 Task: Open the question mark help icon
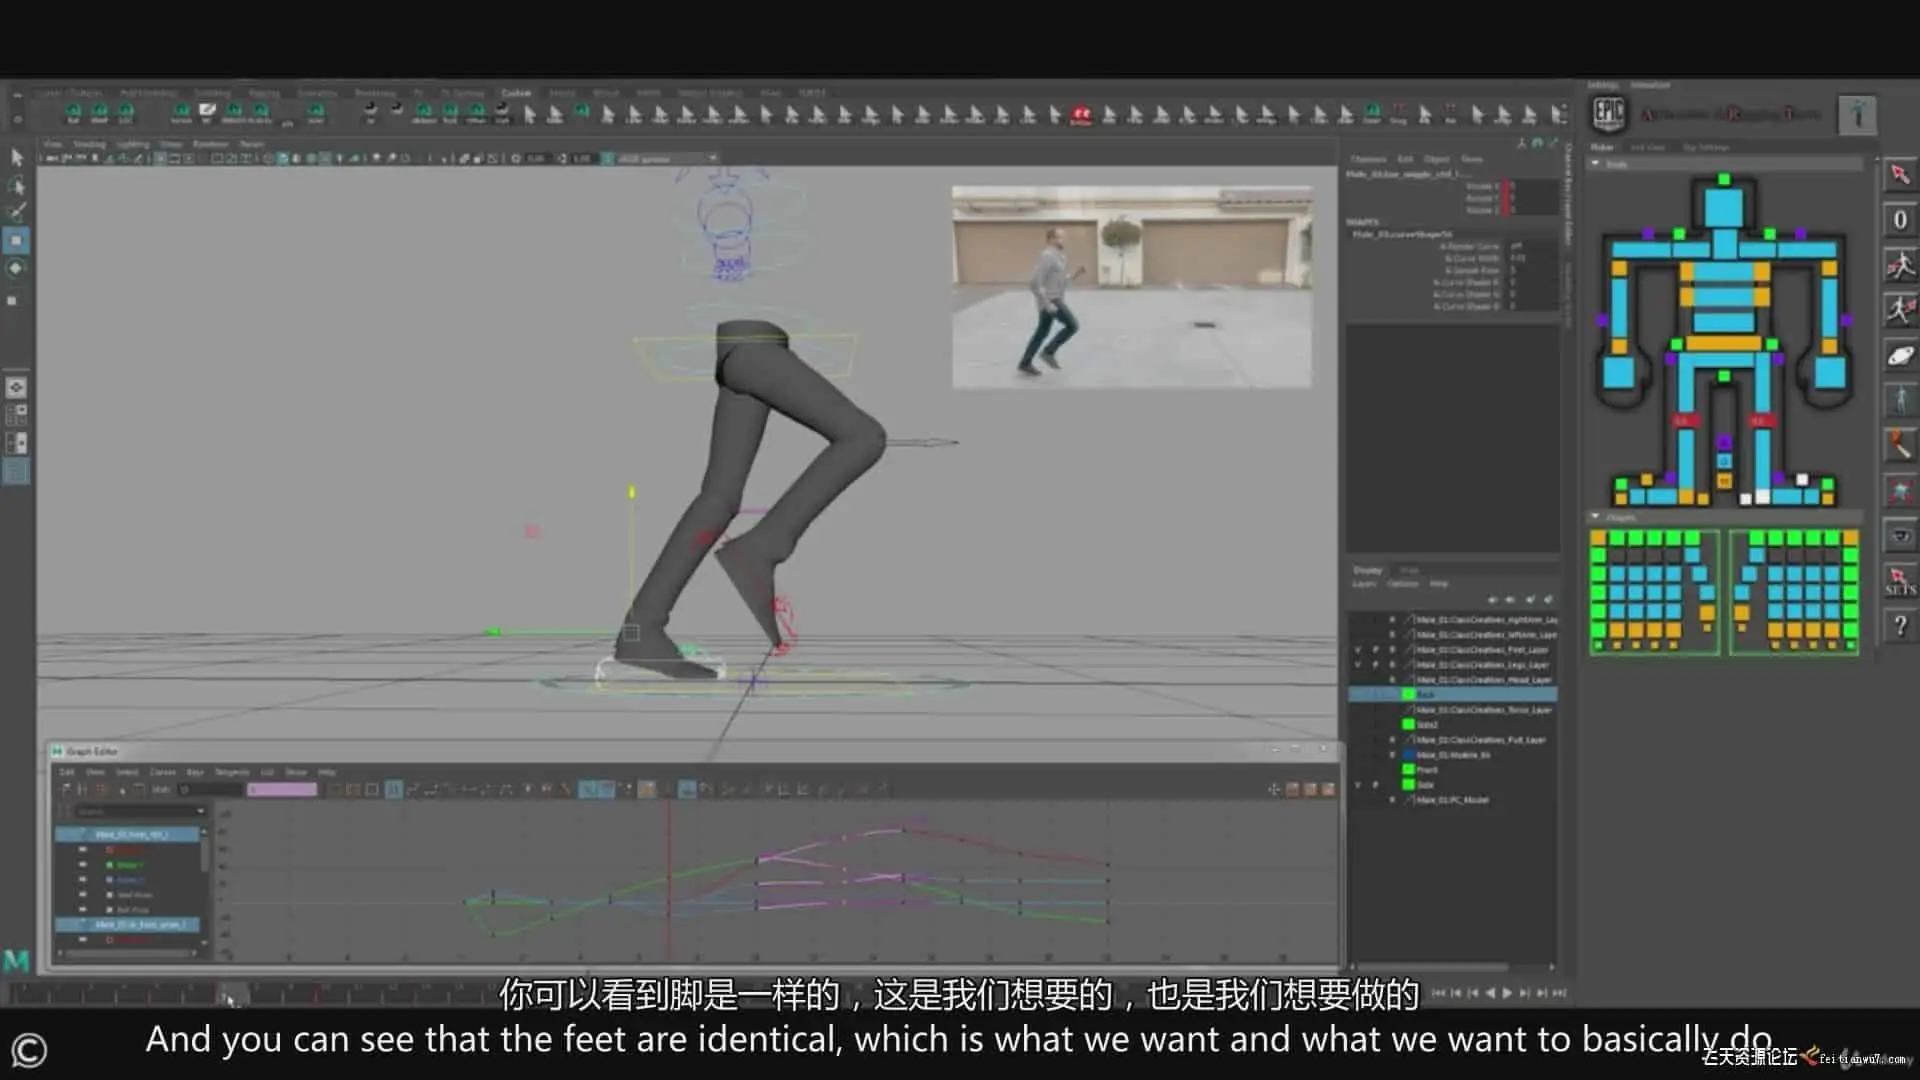pos(1900,627)
